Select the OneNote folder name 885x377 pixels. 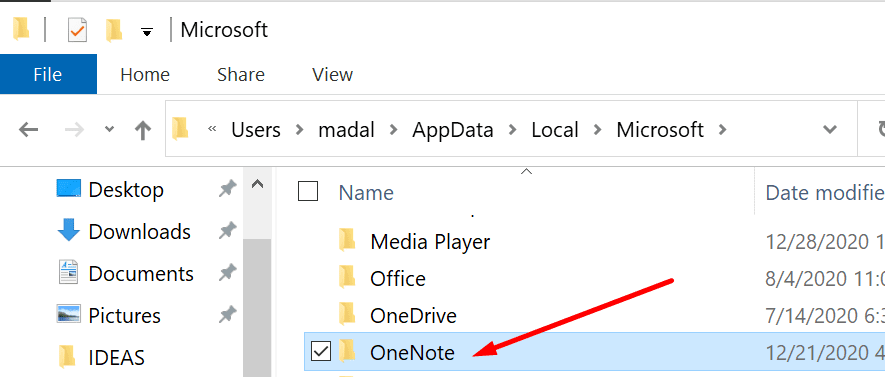412,353
